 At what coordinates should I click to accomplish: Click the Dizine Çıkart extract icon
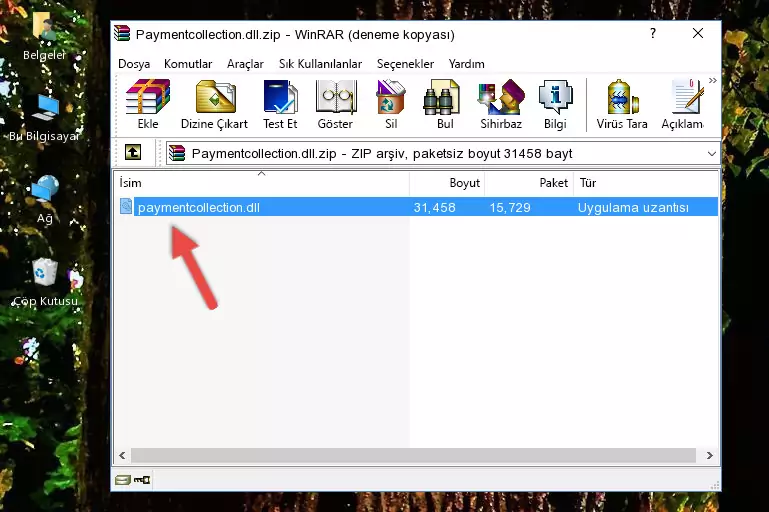click(214, 104)
